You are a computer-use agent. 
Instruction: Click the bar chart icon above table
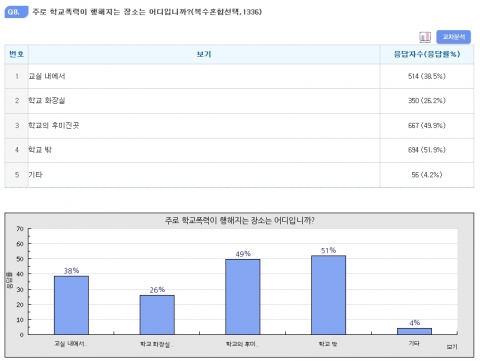(425, 37)
